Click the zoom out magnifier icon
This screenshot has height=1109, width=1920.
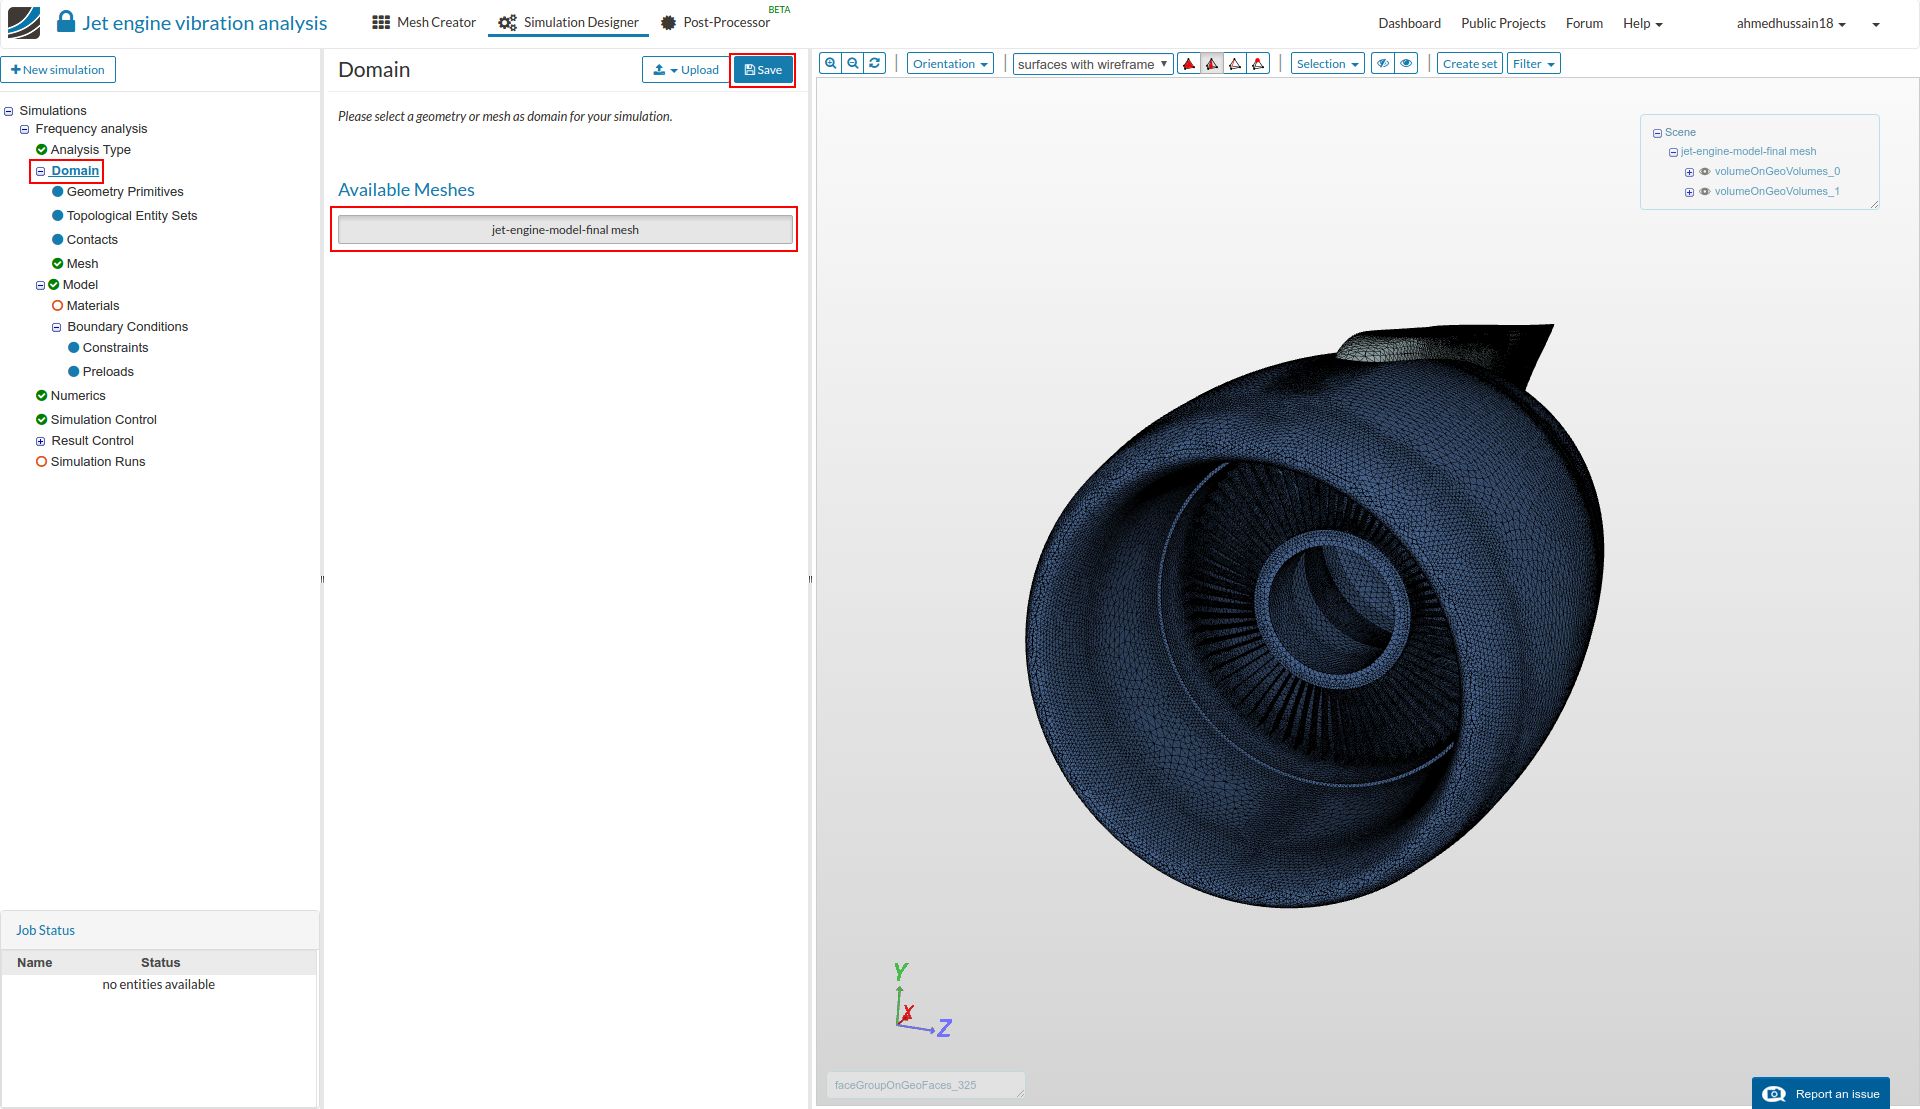pos(853,63)
